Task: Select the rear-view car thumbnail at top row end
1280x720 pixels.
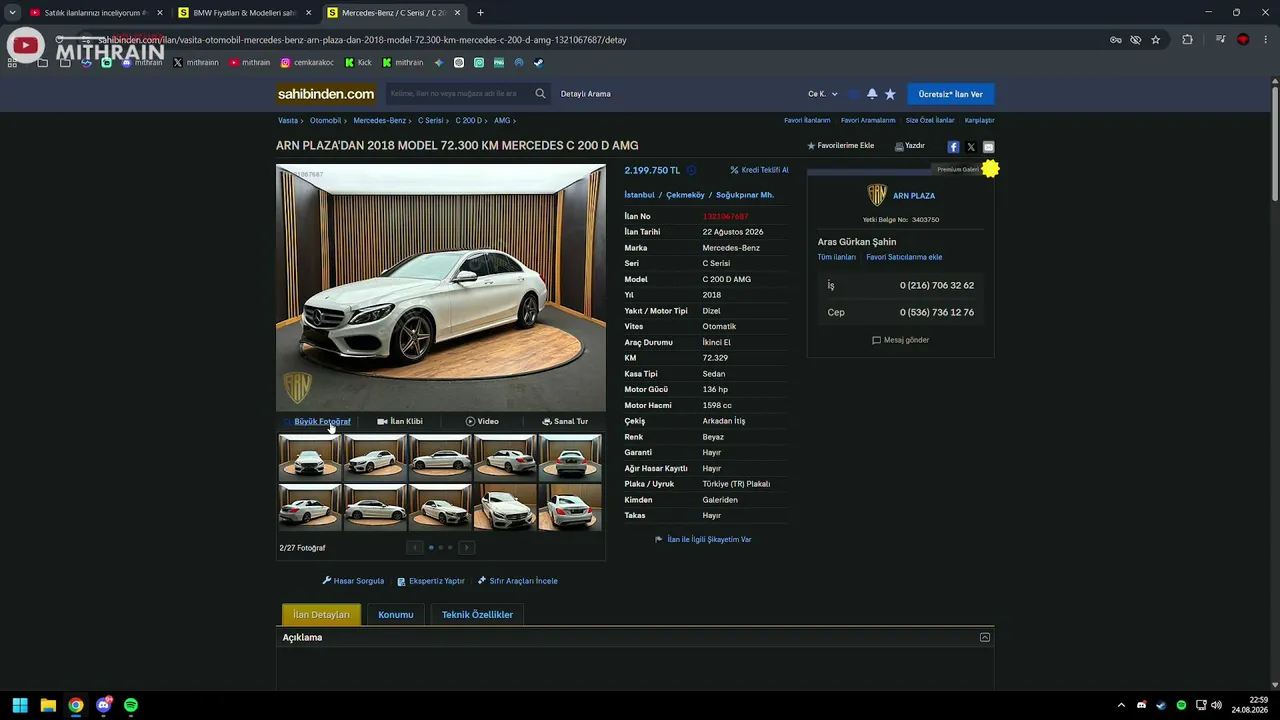Action: (x=570, y=457)
